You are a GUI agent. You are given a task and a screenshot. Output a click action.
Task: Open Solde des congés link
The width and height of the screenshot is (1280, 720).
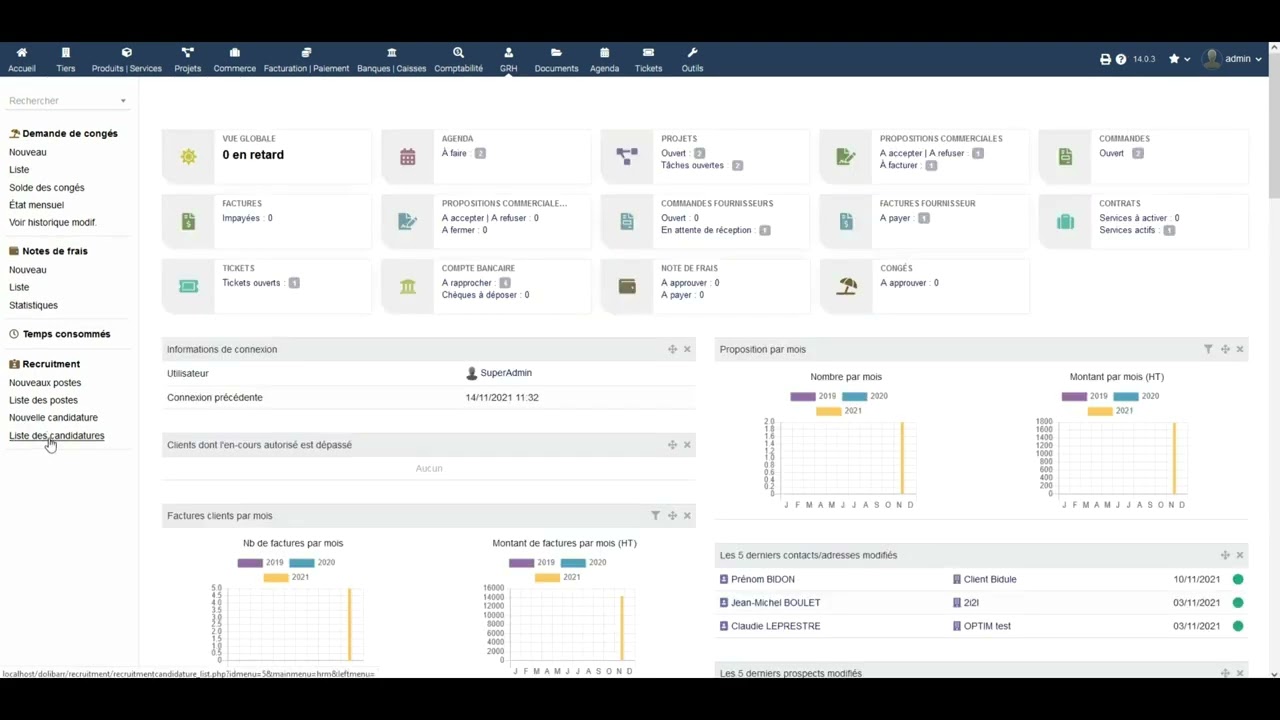pos(47,188)
